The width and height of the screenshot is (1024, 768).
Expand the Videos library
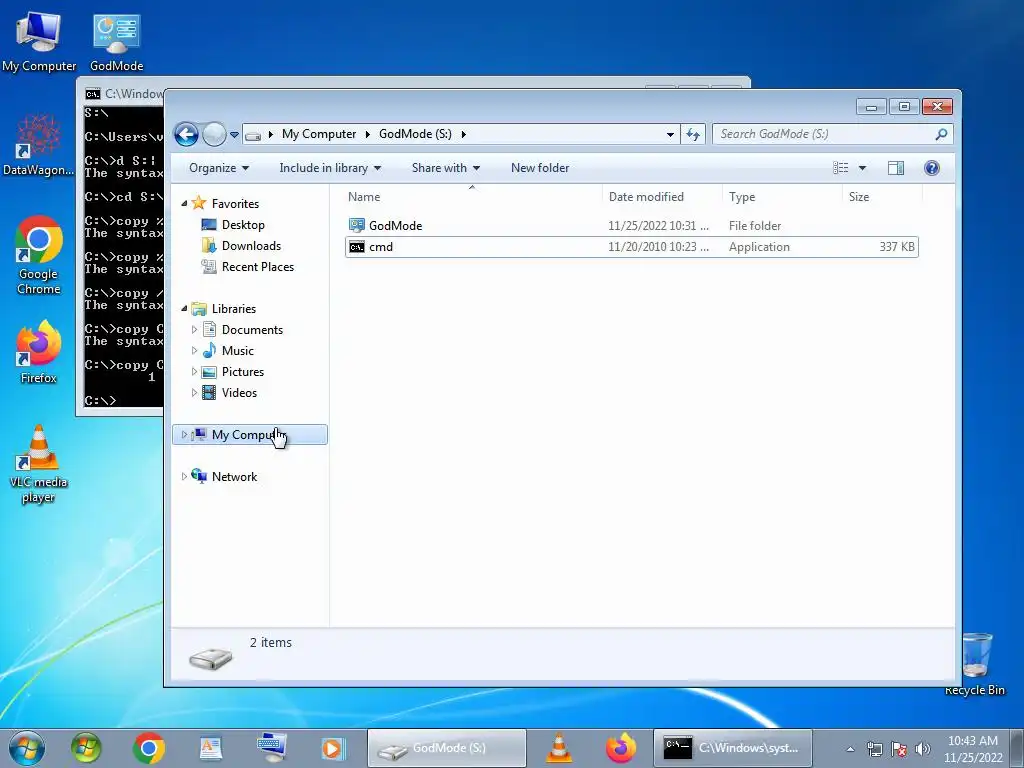[x=194, y=392]
